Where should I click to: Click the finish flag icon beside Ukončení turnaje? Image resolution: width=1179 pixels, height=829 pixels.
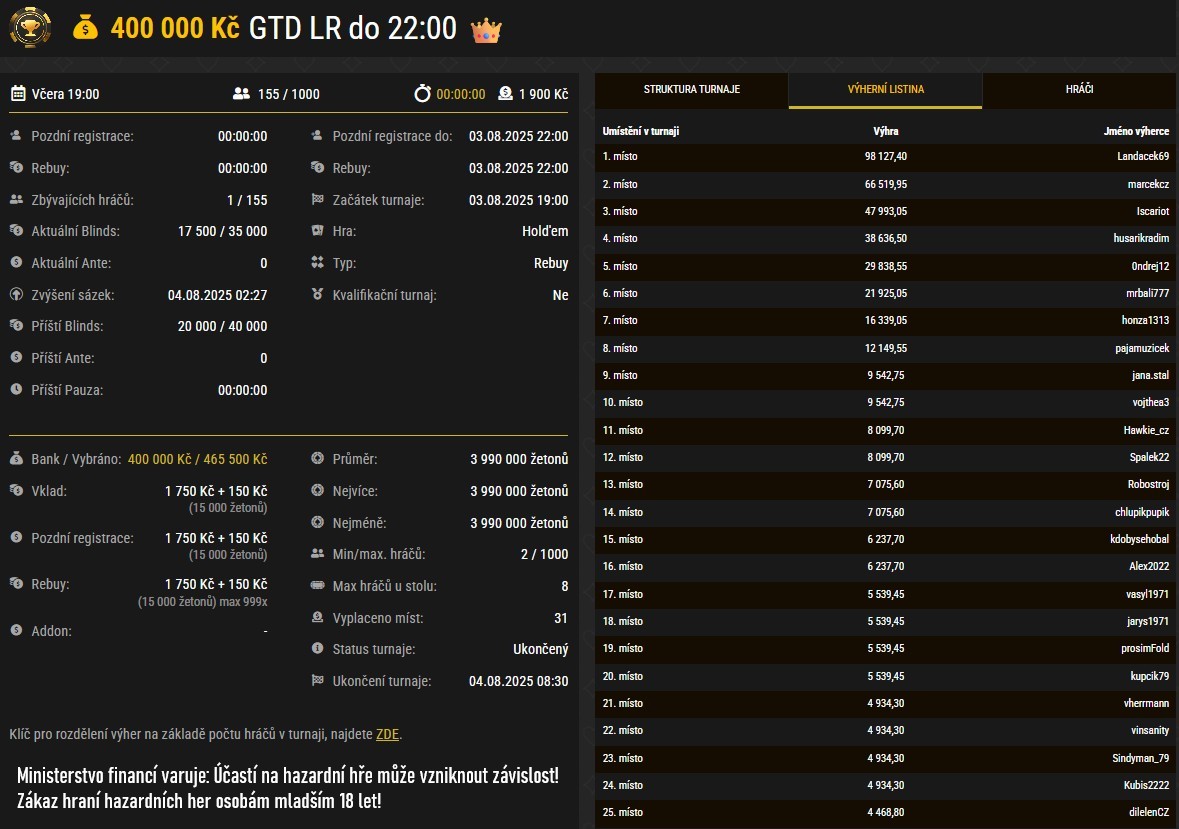pos(318,681)
